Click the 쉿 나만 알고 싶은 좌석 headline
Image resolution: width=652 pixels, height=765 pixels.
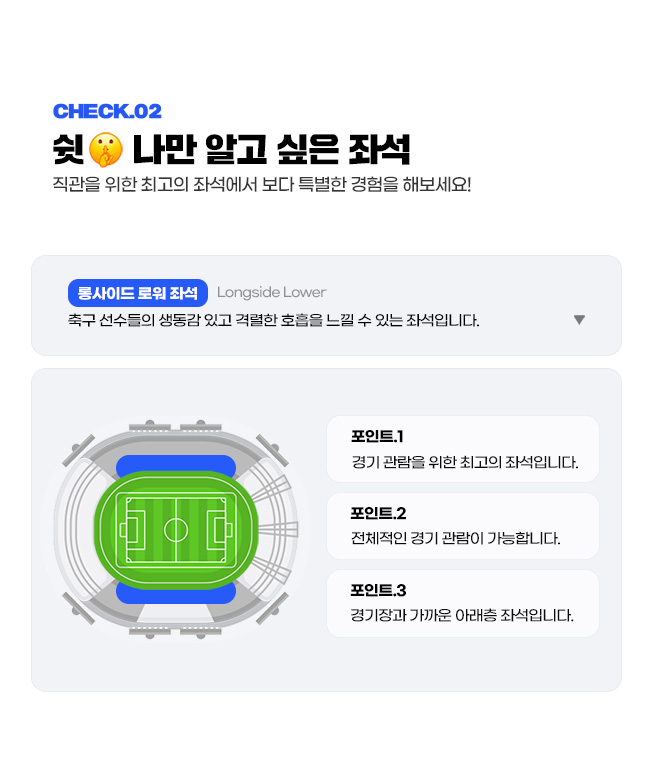tap(231, 149)
